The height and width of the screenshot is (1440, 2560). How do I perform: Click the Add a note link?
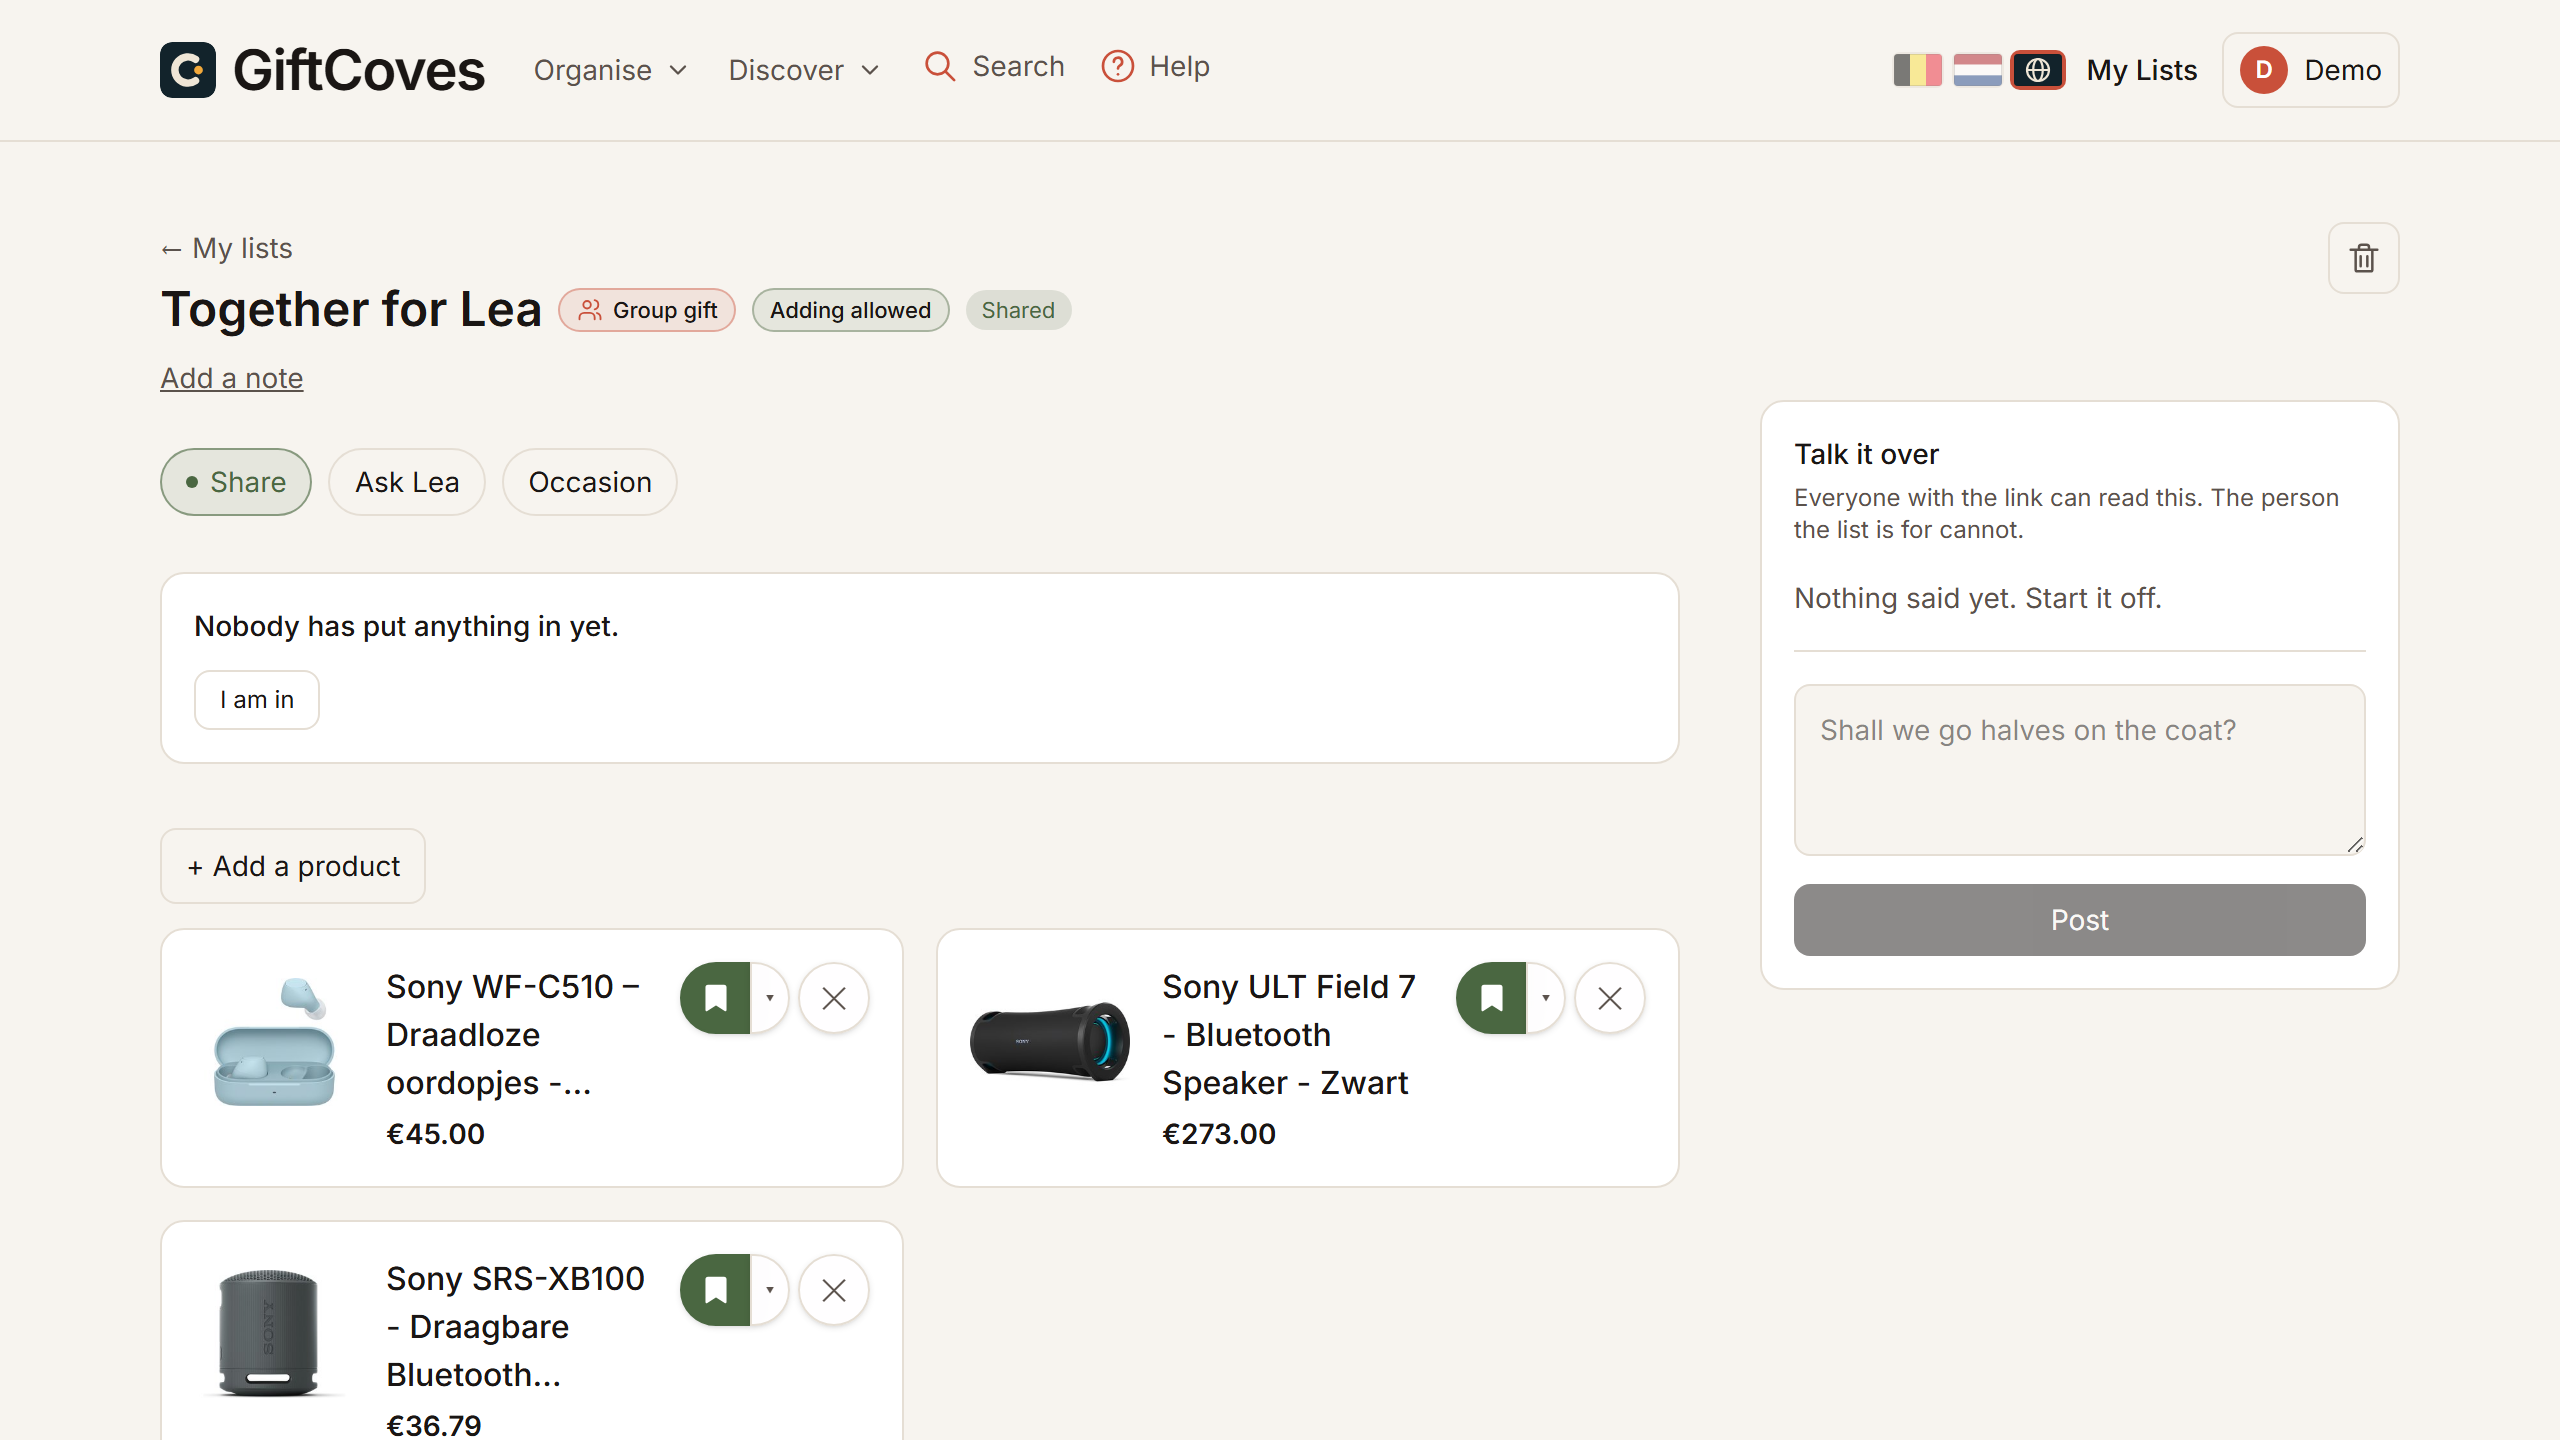232,378
